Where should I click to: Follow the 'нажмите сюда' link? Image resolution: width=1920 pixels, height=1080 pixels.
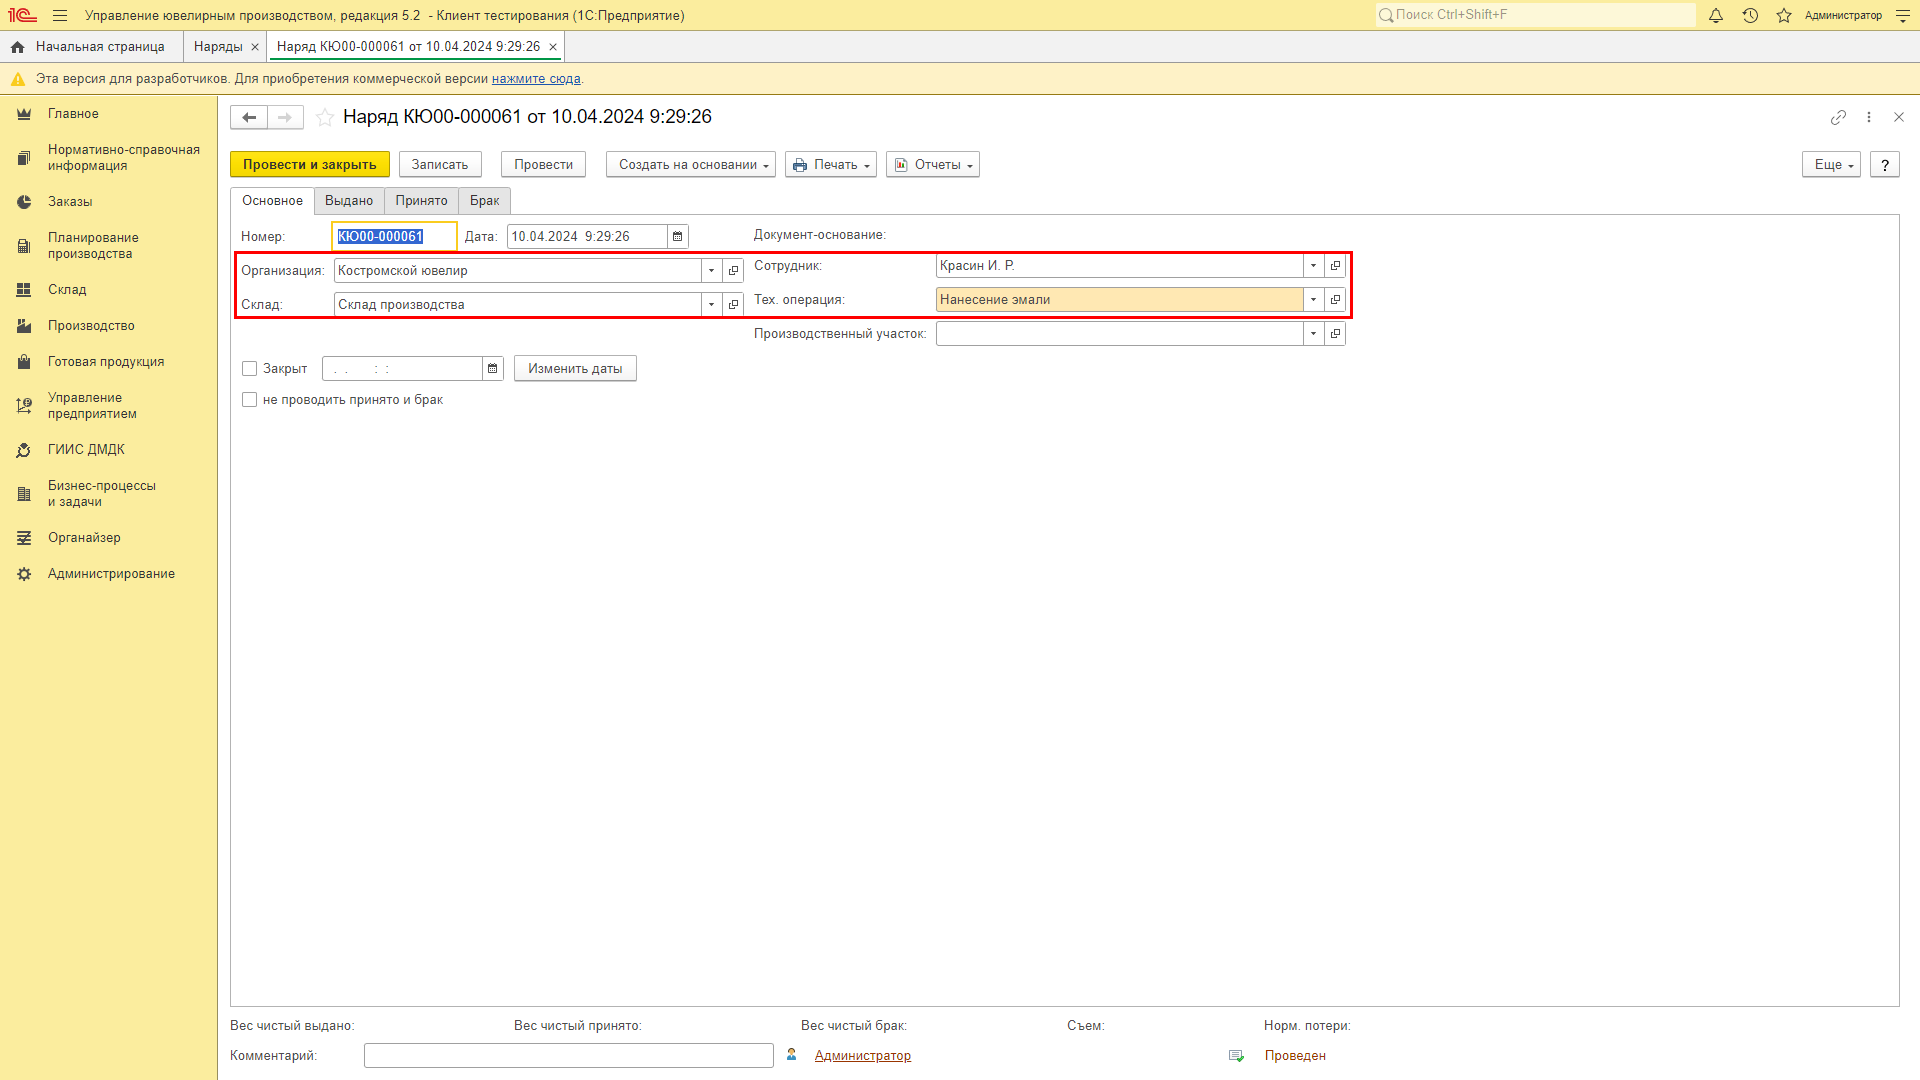tap(536, 79)
